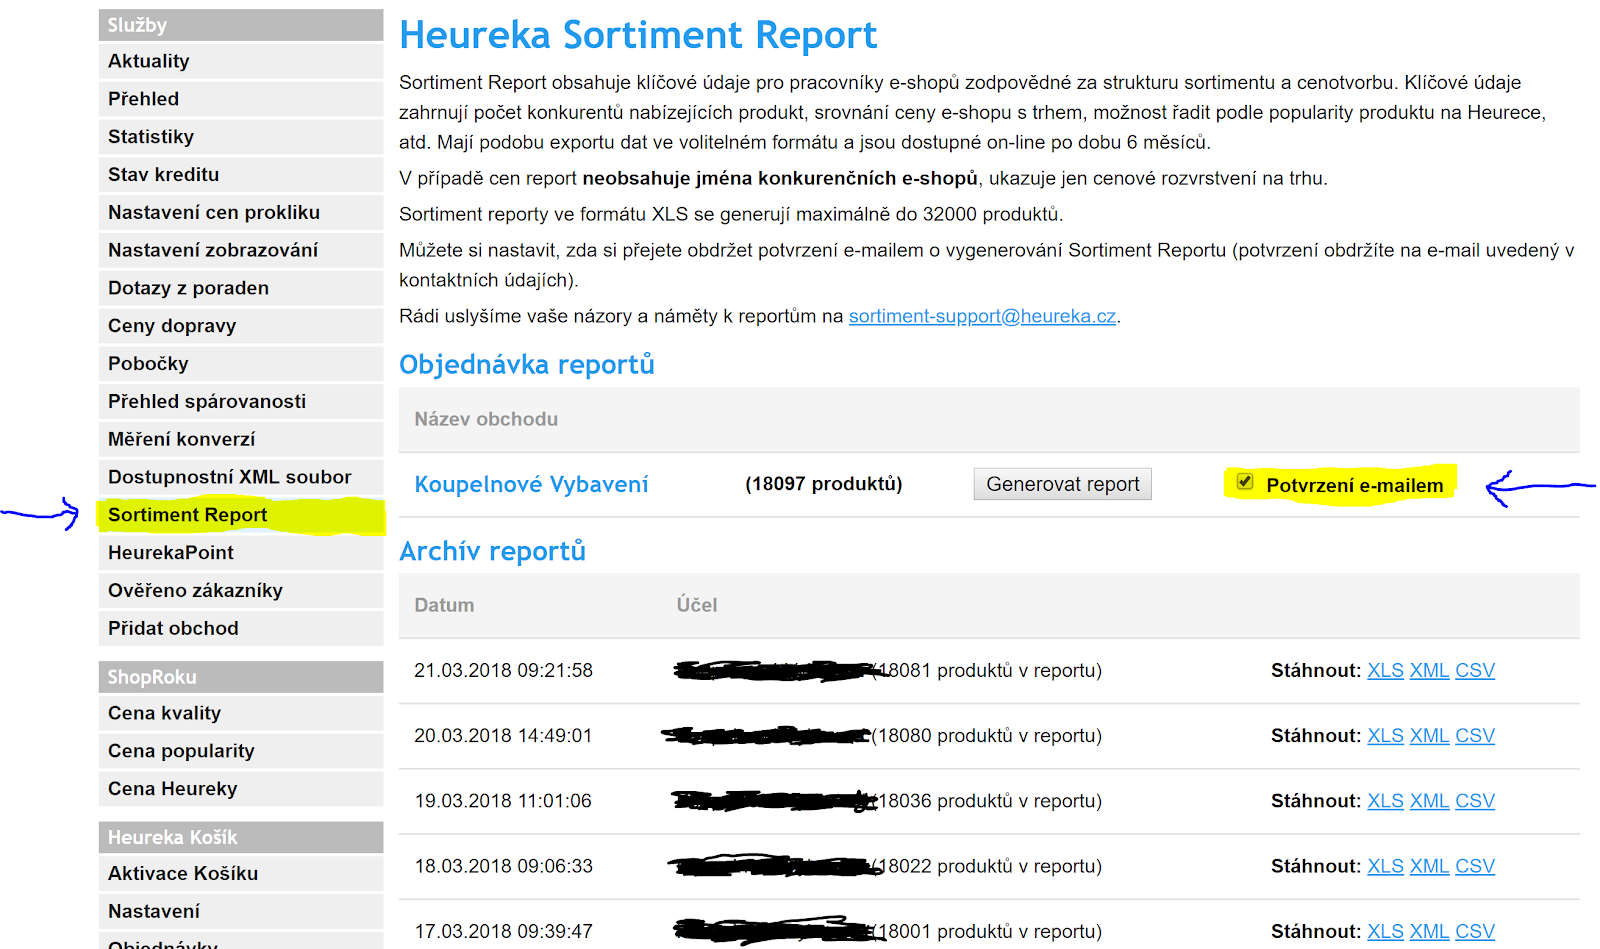Open HeurekaPoint in the sidebar

(x=241, y=552)
